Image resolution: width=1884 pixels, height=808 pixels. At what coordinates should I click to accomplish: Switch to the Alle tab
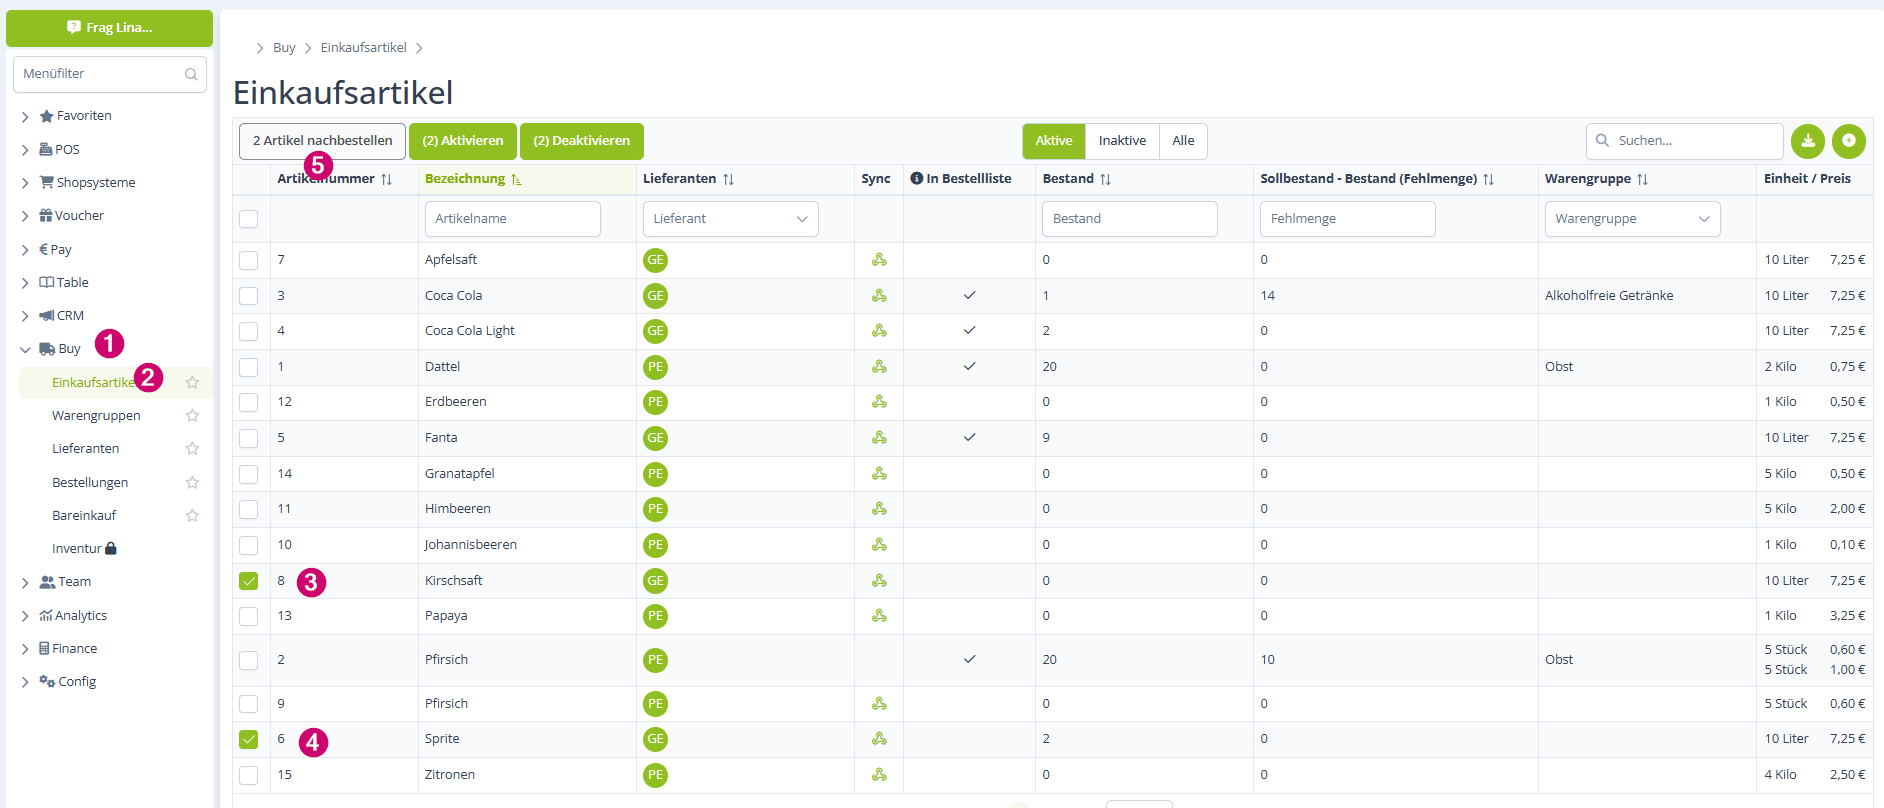[1183, 141]
